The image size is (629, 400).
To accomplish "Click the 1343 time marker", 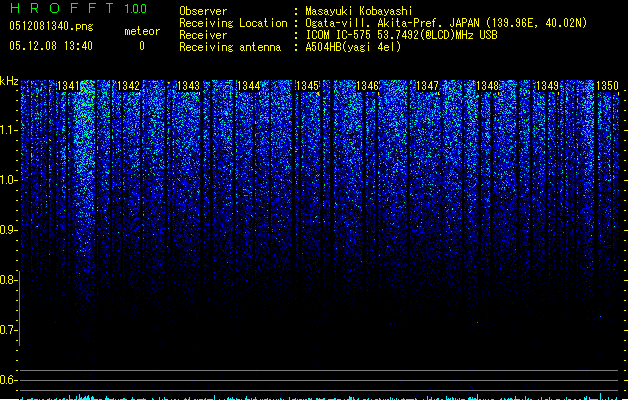I will (188, 86).
